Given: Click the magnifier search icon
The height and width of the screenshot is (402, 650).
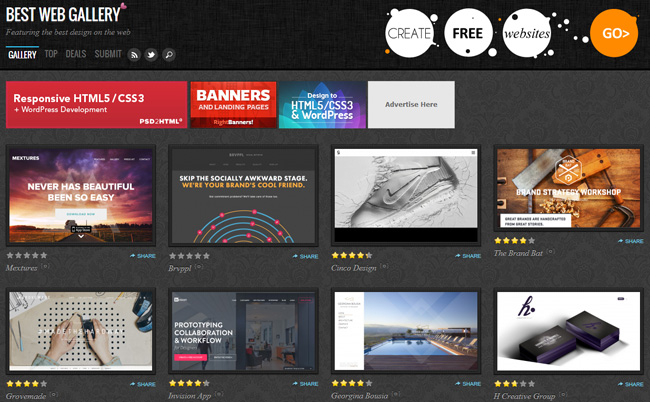Looking at the screenshot, I should pos(169,55).
